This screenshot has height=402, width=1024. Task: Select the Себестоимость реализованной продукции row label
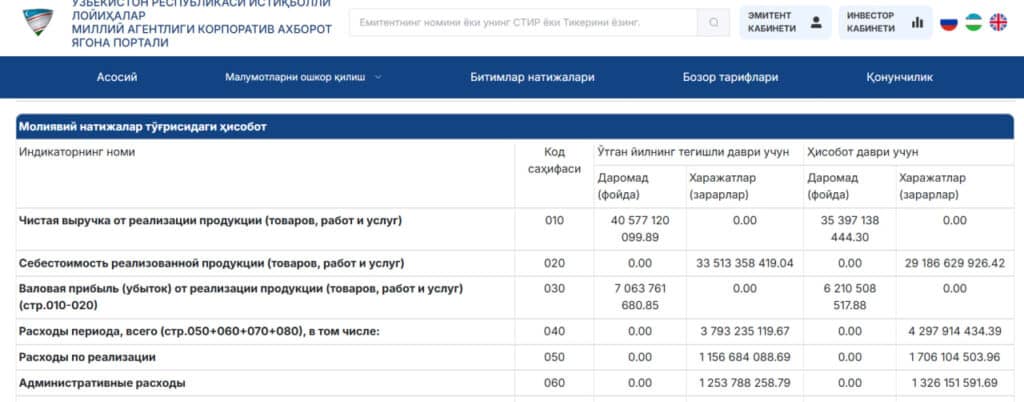click(x=211, y=263)
